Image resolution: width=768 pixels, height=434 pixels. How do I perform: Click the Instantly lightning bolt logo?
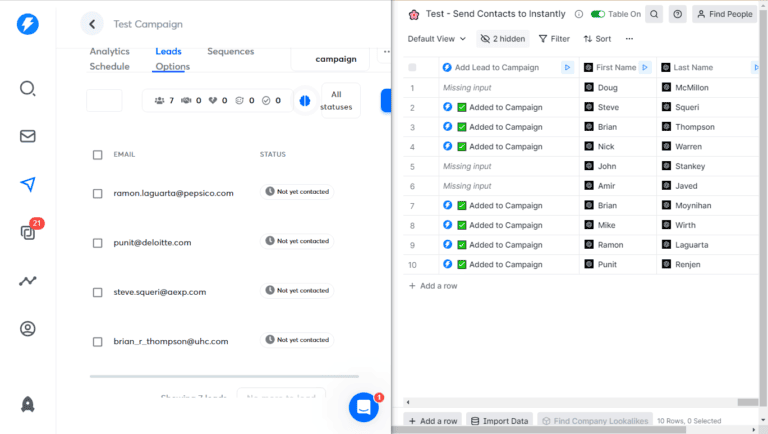point(28,25)
